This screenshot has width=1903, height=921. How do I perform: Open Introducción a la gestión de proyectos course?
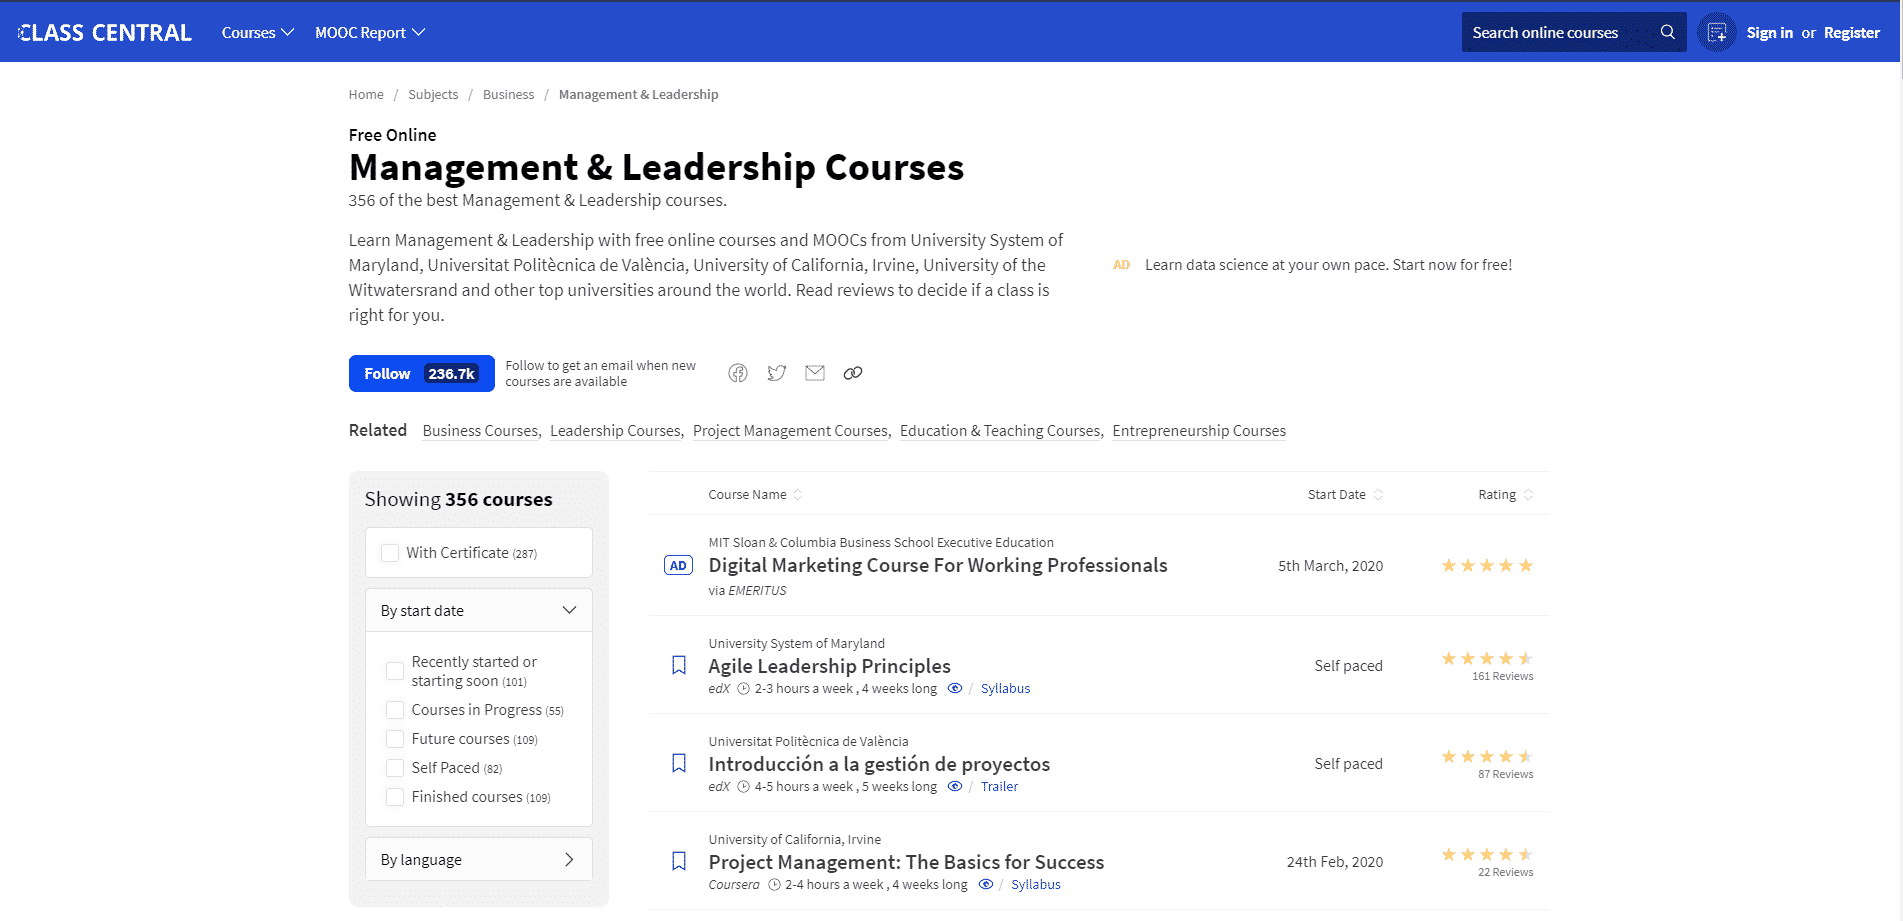[x=879, y=764]
